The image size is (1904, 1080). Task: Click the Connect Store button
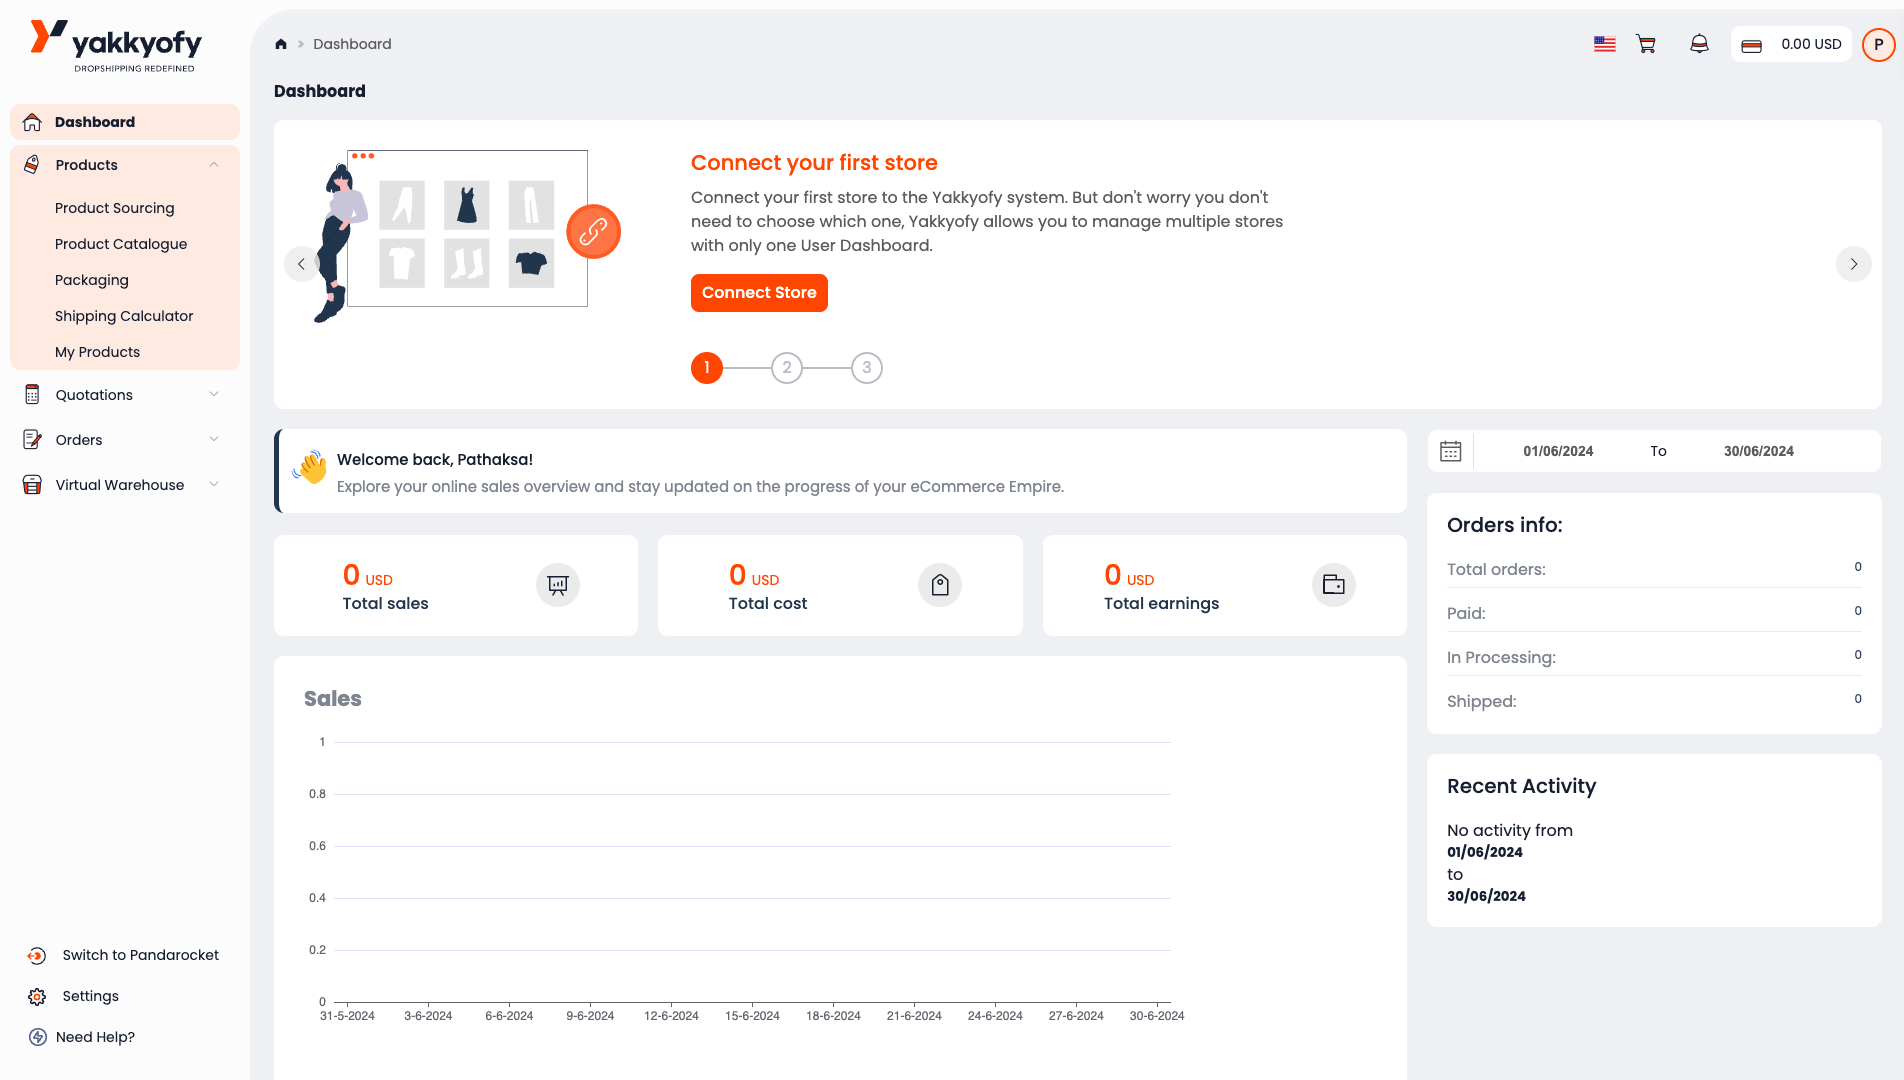coord(759,293)
